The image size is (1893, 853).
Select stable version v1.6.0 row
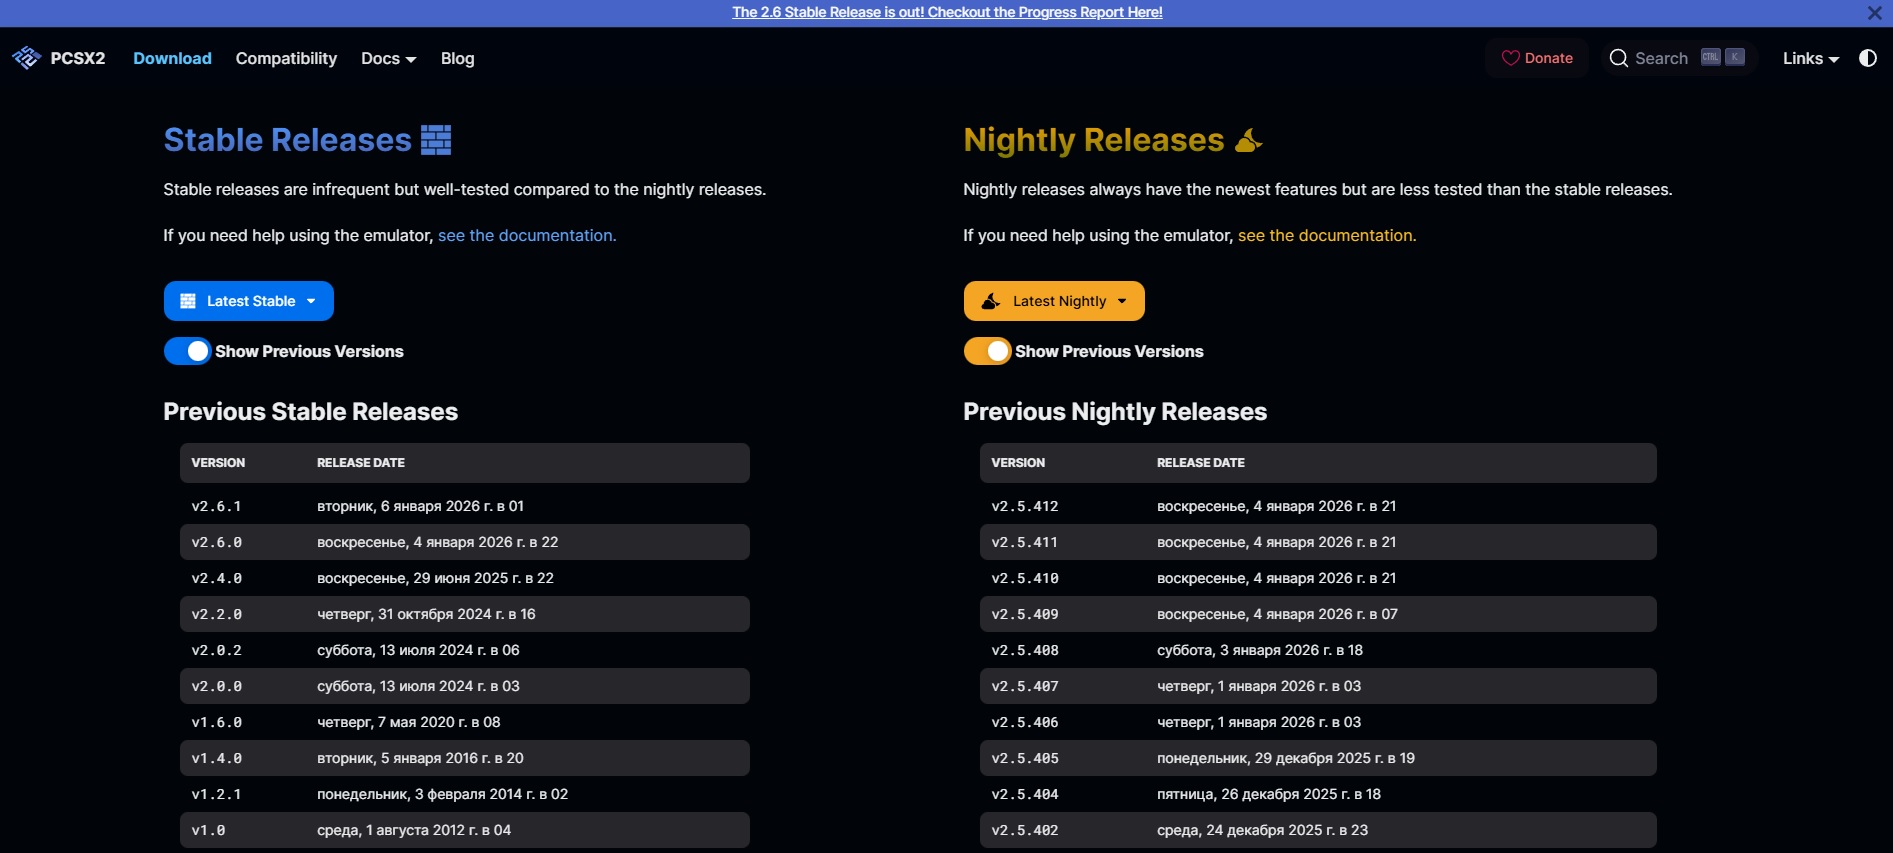point(465,722)
